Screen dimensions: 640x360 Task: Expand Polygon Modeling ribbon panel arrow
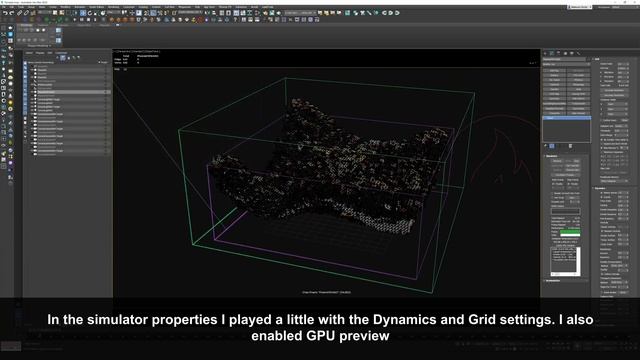click(x=50, y=46)
